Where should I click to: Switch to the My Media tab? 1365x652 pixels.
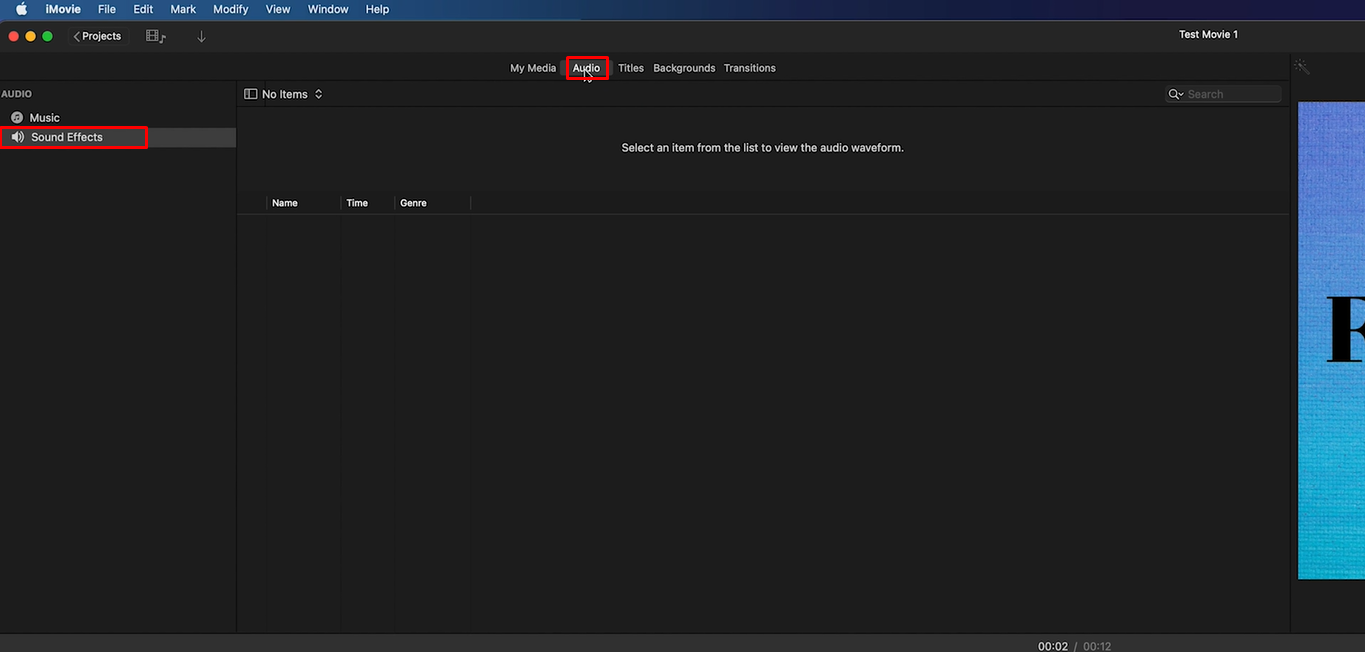(x=533, y=68)
